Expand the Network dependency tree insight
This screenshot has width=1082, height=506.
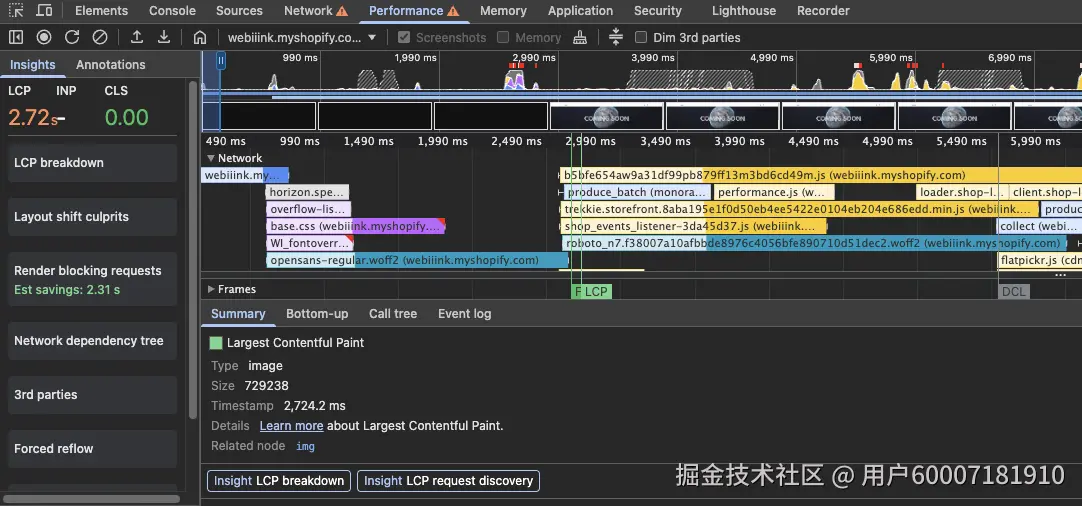tap(92, 341)
